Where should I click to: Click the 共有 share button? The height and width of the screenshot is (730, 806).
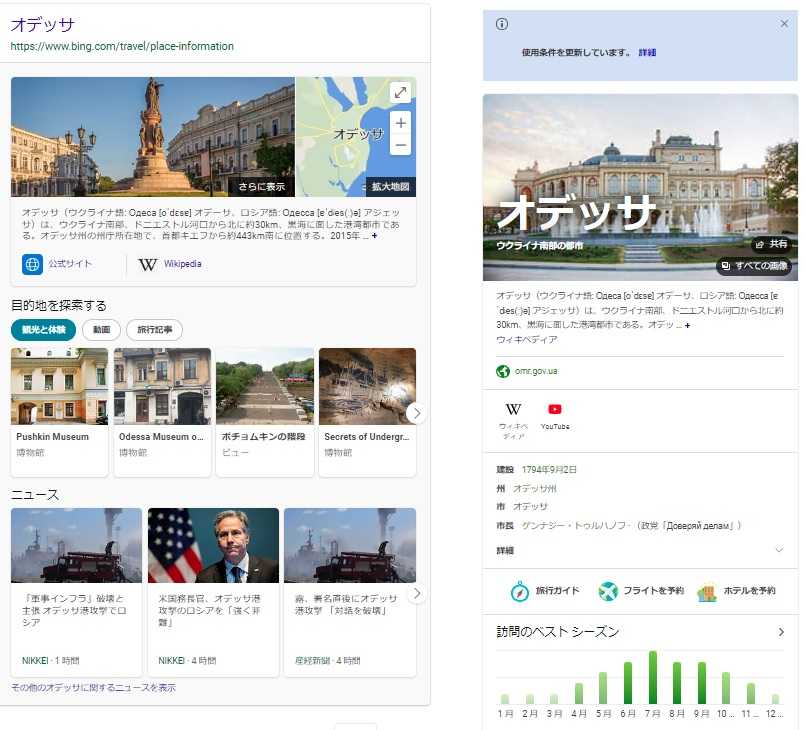771,244
